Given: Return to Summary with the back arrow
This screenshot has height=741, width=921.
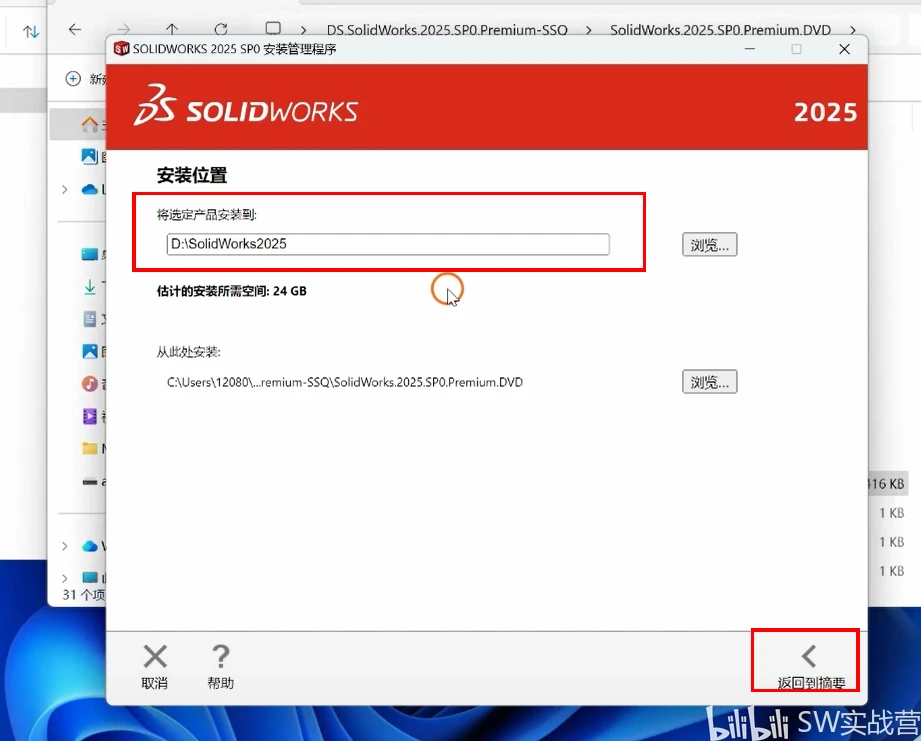Looking at the screenshot, I should click(811, 666).
